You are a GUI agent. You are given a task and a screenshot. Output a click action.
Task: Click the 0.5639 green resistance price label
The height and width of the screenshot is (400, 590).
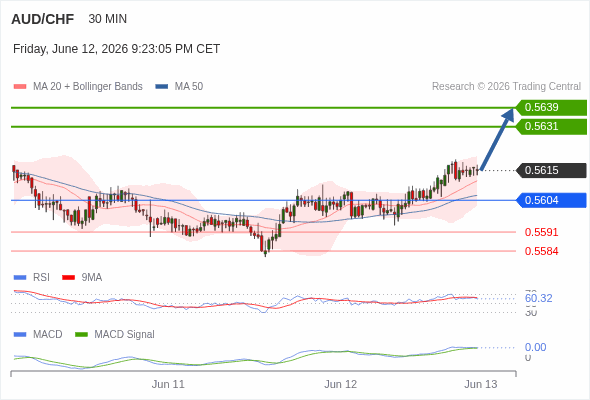[x=551, y=108]
